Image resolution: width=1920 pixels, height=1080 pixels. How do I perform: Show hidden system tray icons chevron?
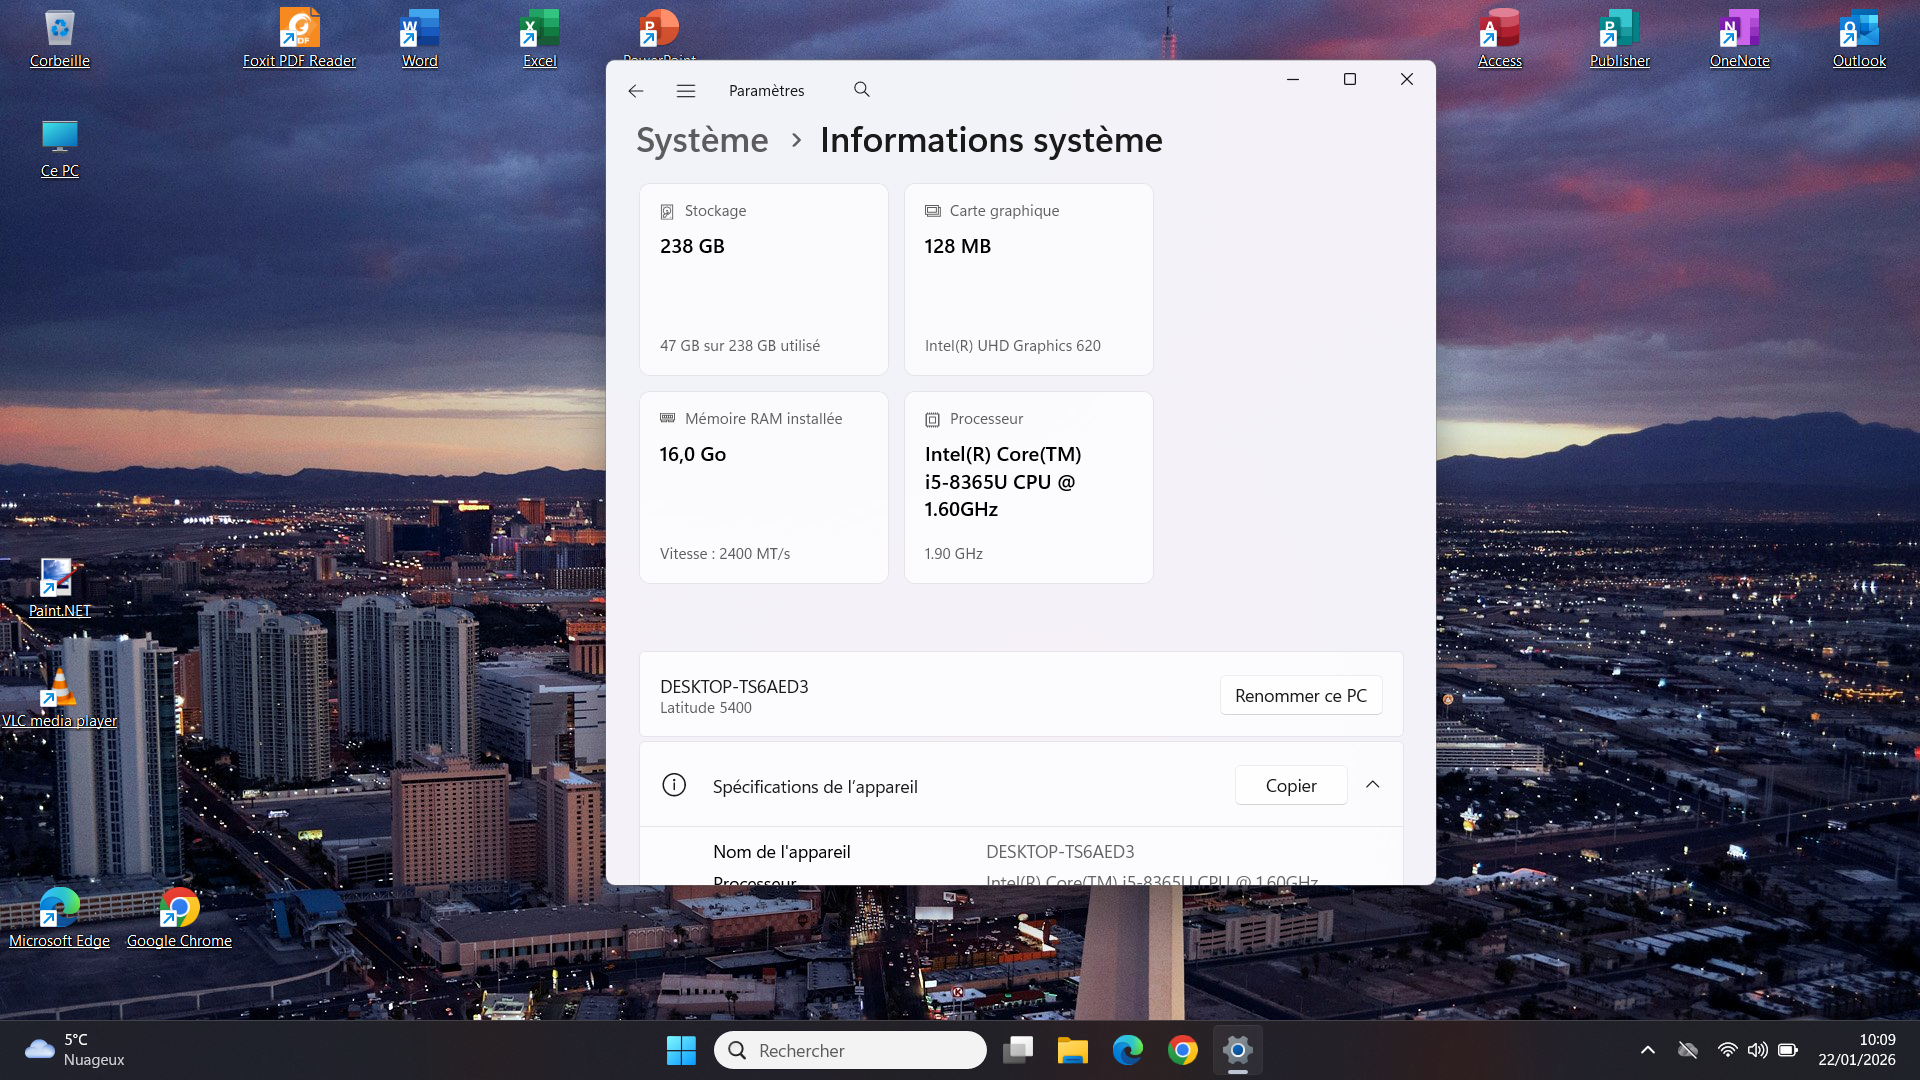[1648, 1050]
